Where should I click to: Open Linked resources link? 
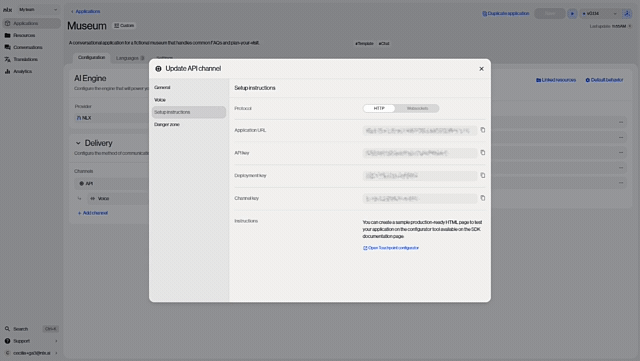(x=556, y=80)
